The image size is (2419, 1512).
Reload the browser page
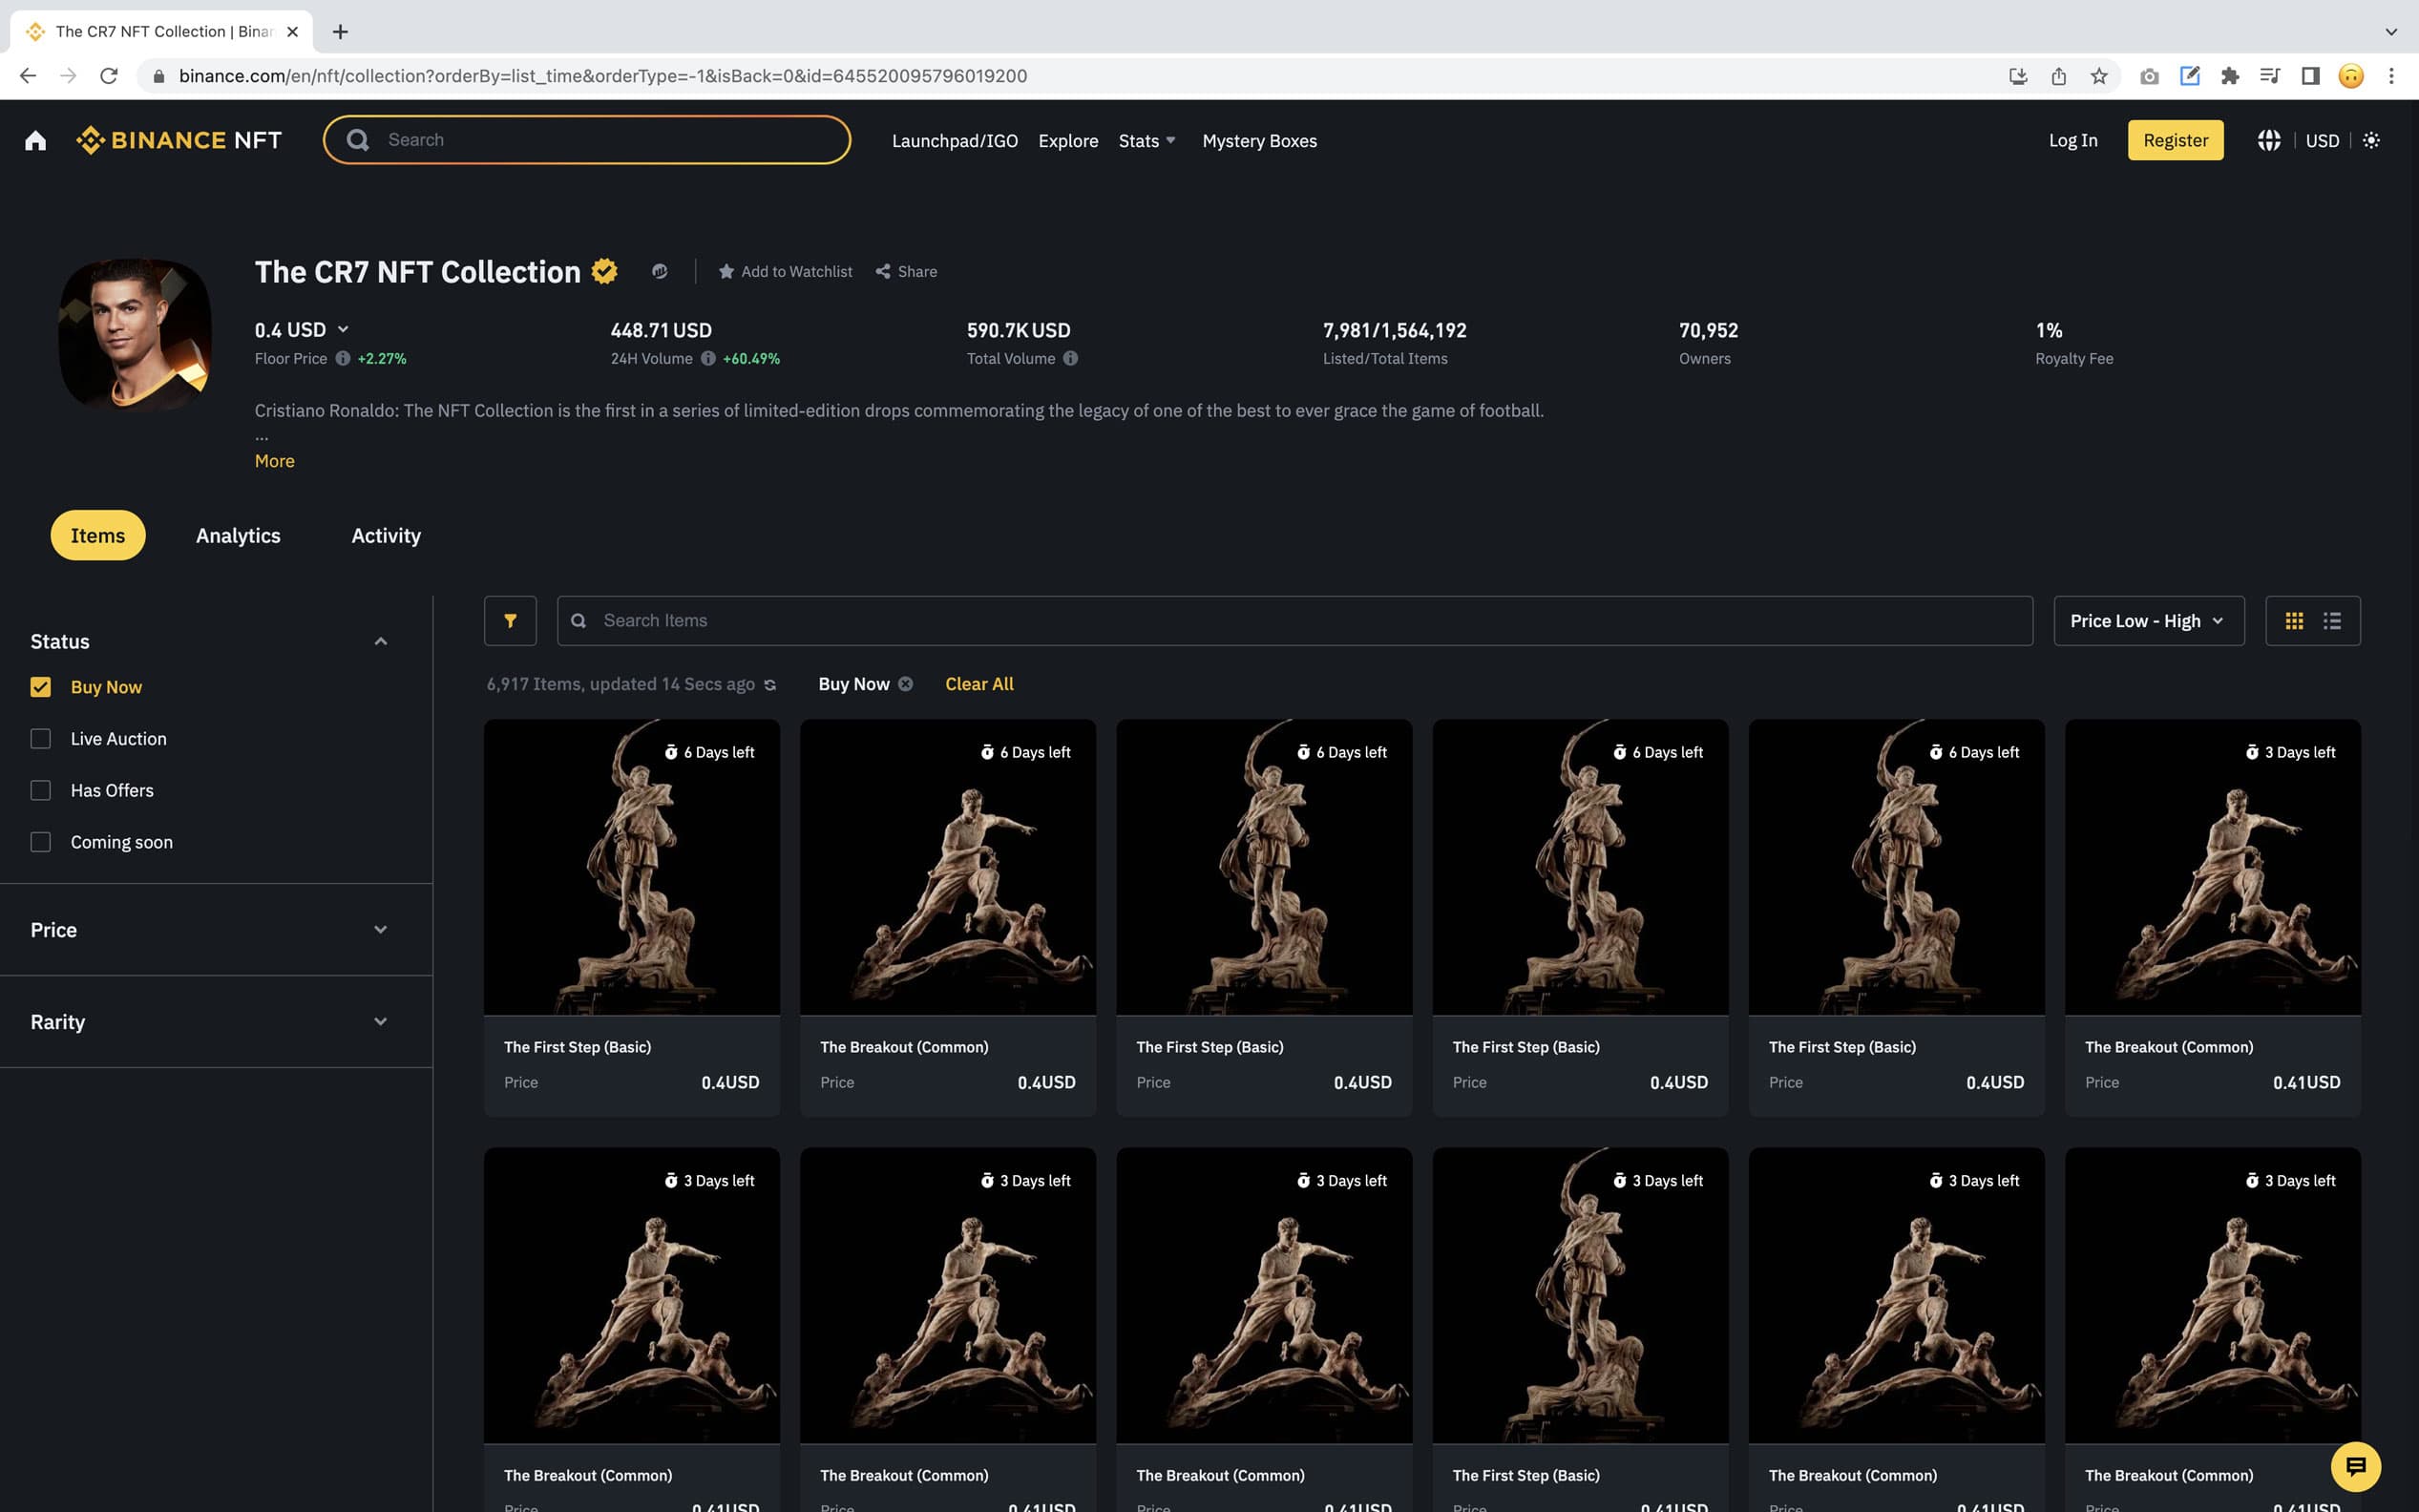coord(109,76)
